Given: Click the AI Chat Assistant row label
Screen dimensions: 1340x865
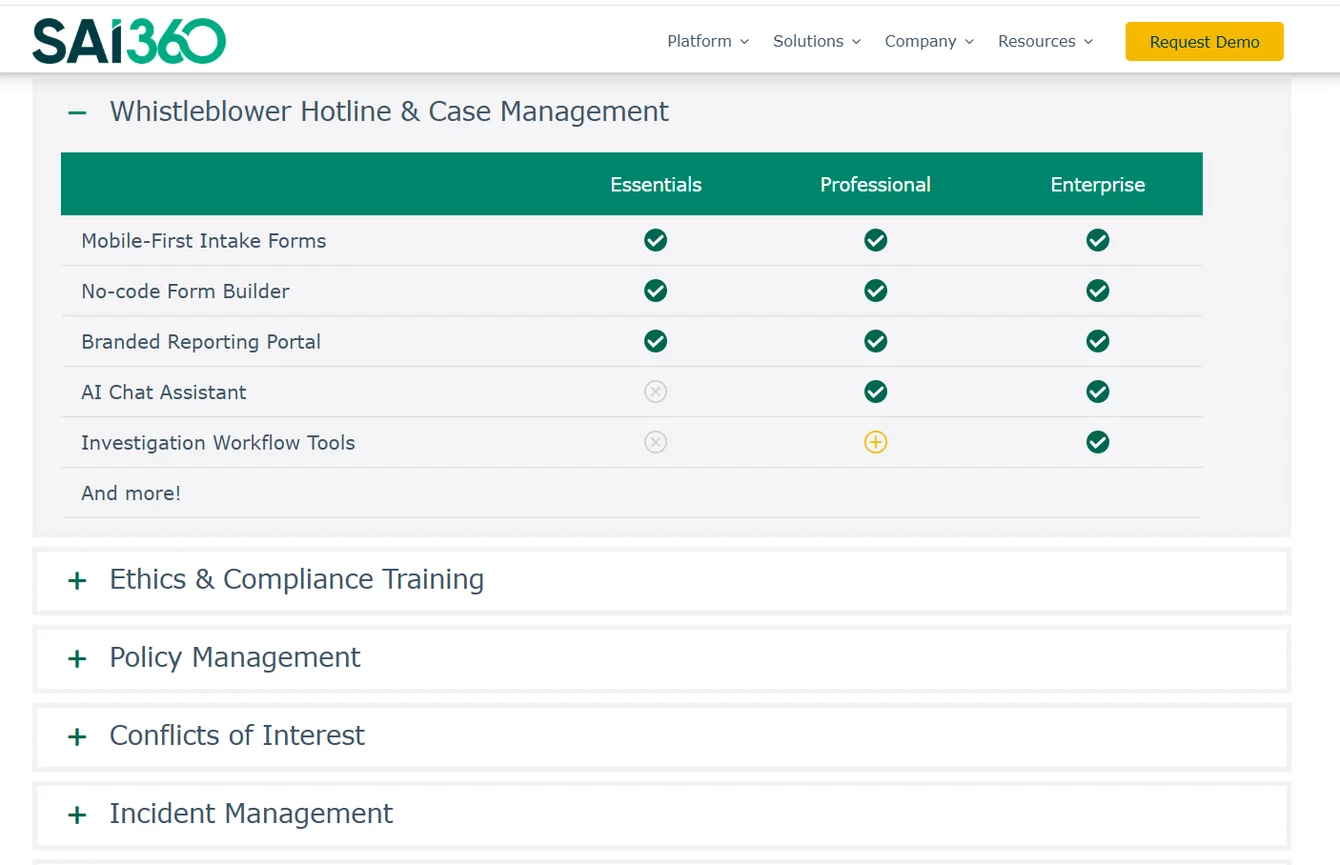Looking at the screenshot, I should 163,392.
